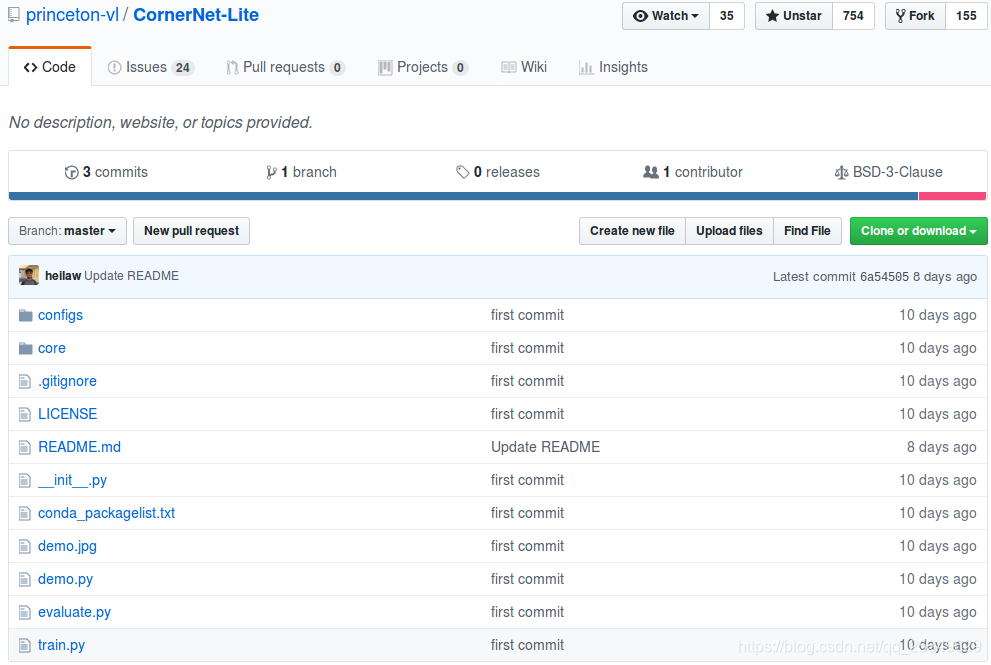
Task: Click New pull request button
Action: pyautogui.click(x=192, y=231)
